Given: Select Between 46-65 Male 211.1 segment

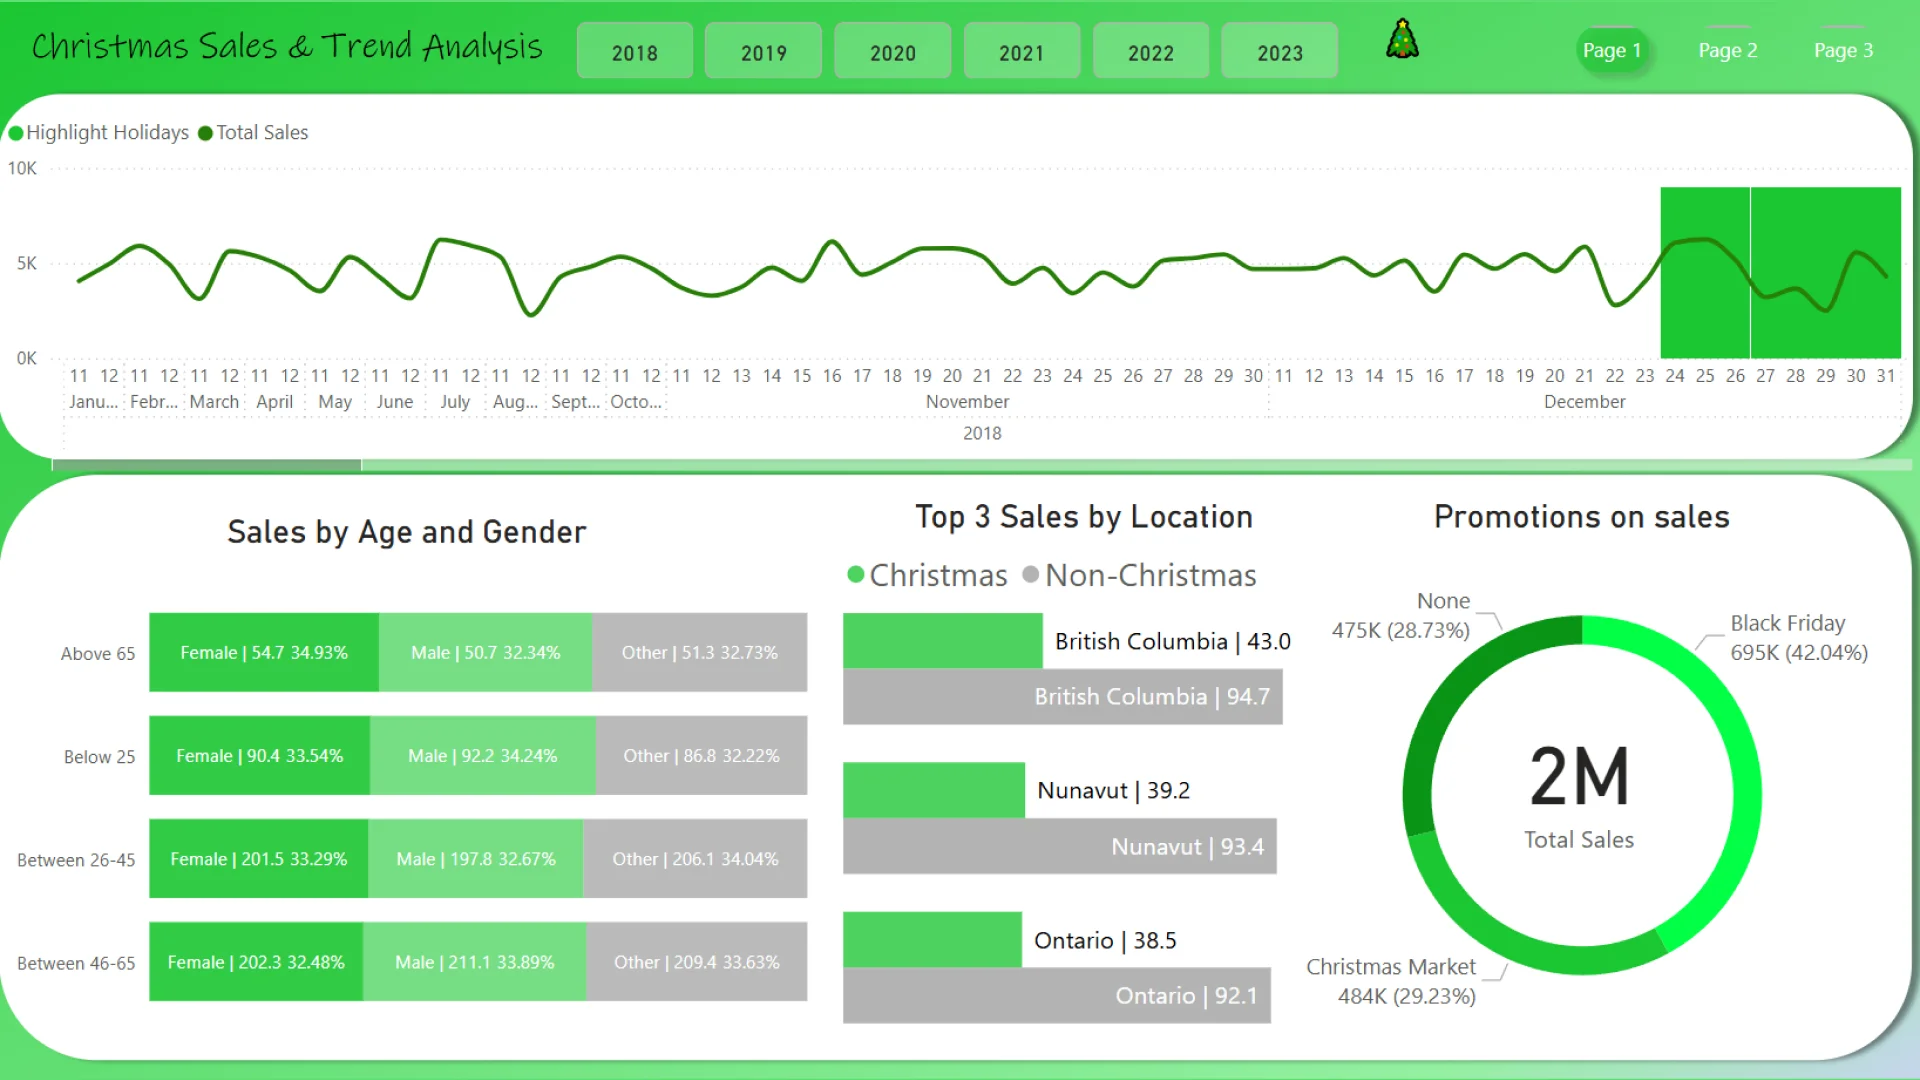Looking at the screenshot, I should tap(475, 962).
